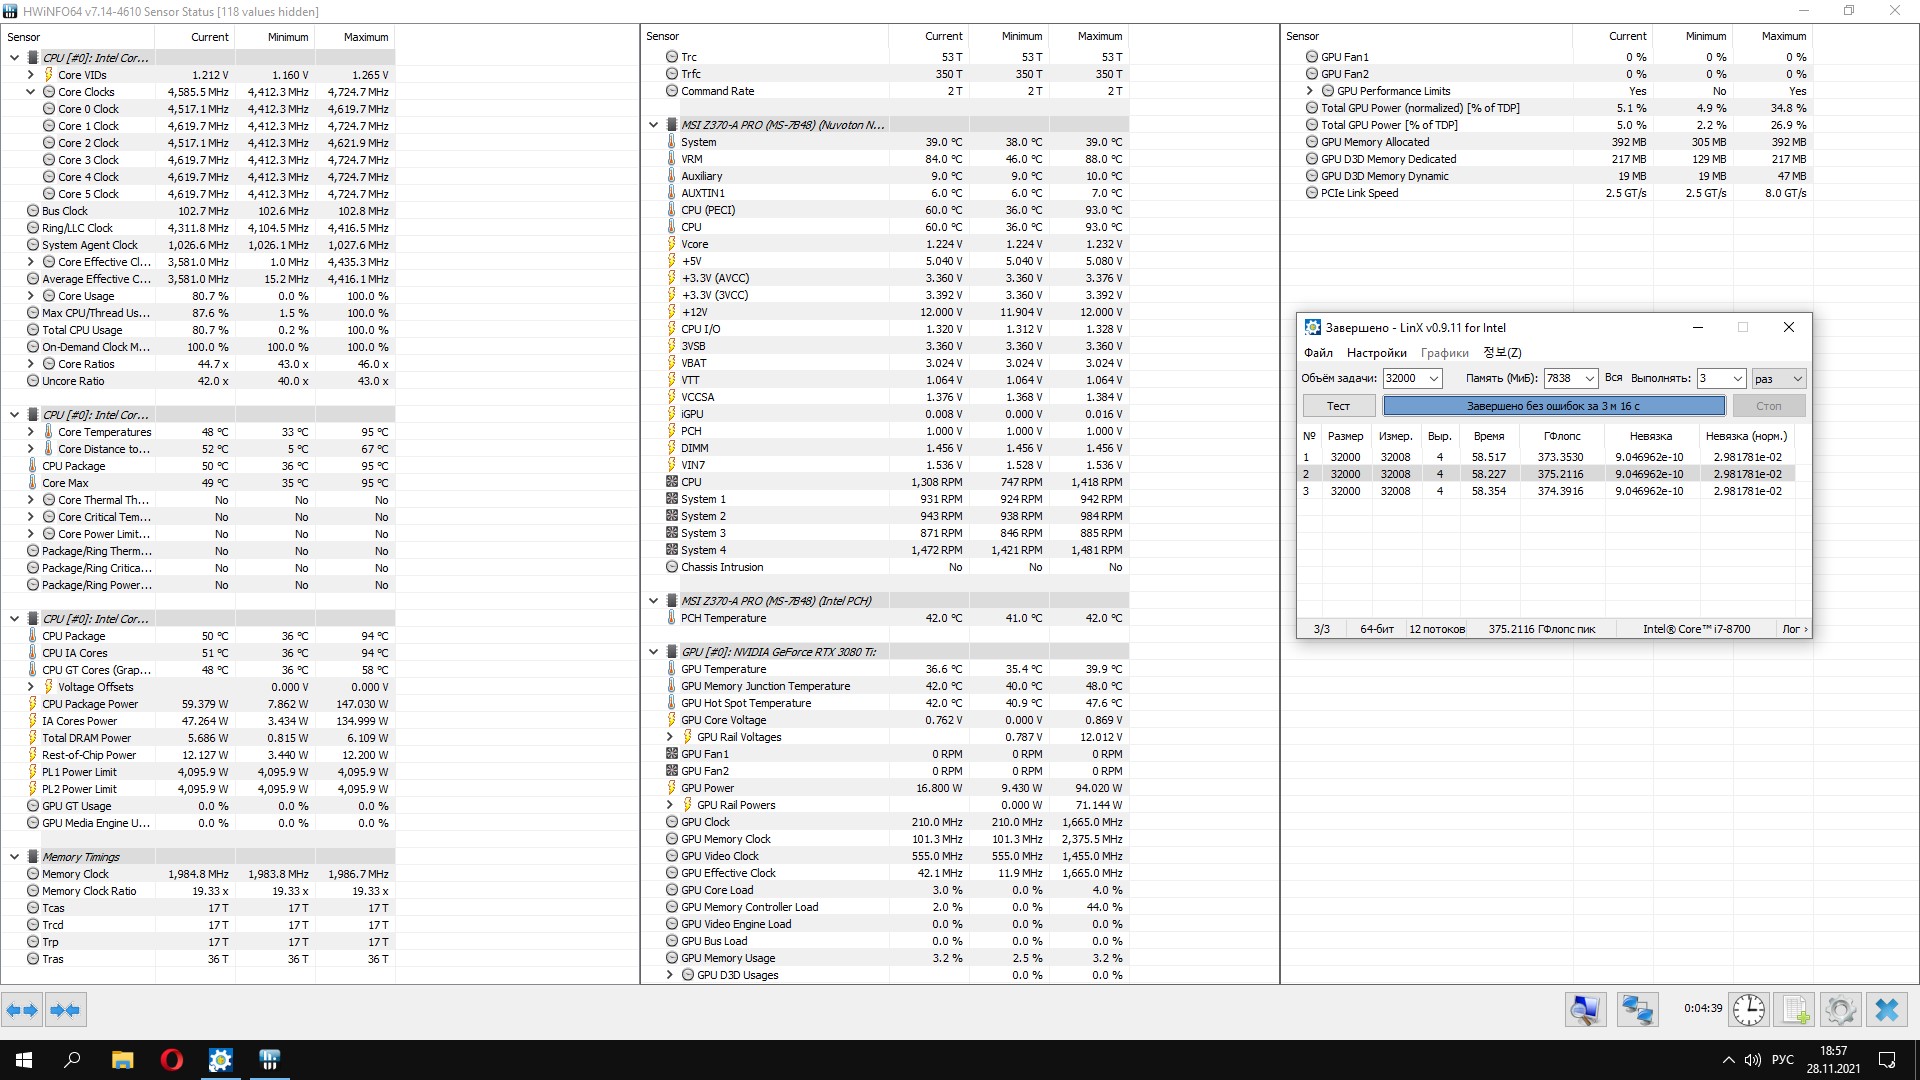Viewport: 1920px width, 1080px height.
Task: Open the Файл menu in LinX
Action: (x=1317, y=353)
